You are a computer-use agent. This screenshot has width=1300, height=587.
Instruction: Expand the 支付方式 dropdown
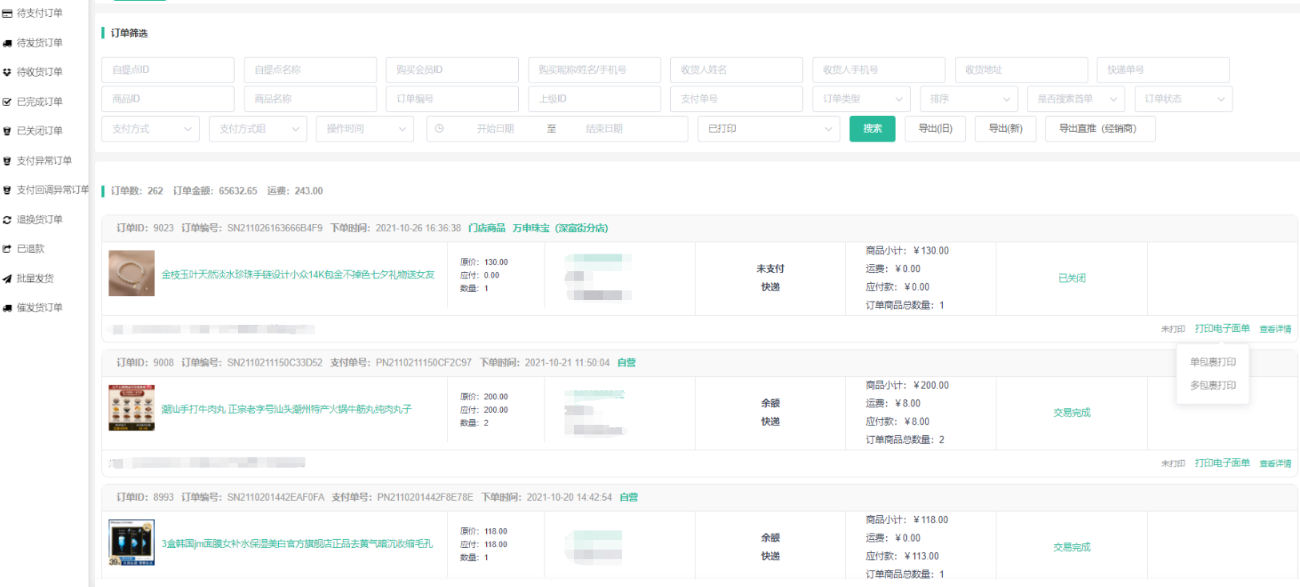click(x=150, y=129)
